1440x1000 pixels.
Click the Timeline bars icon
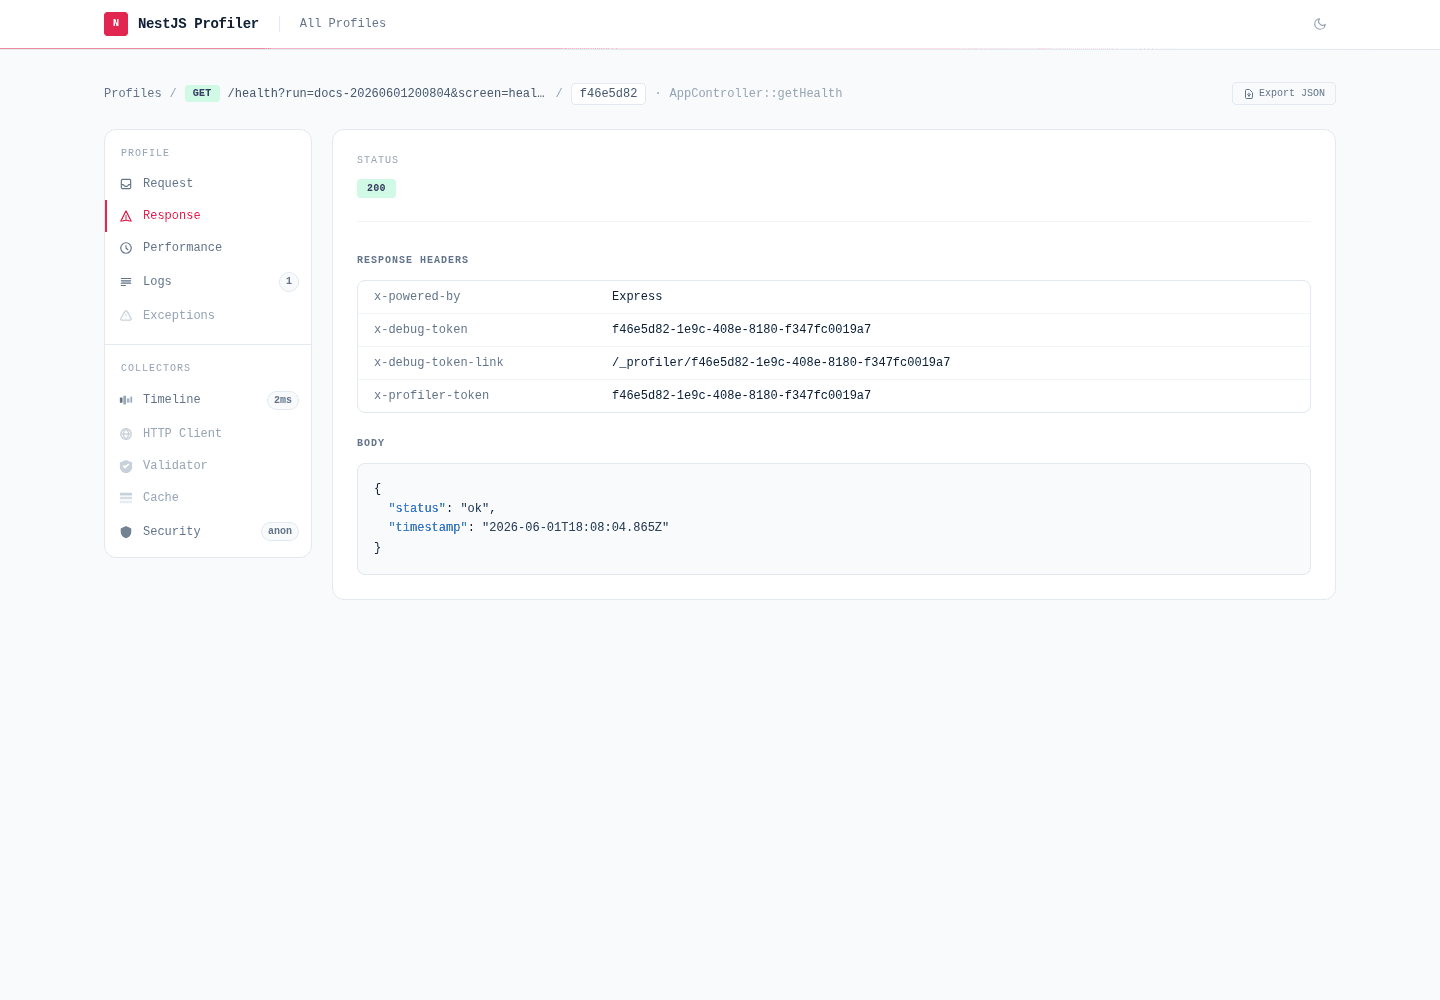(126, 400)
